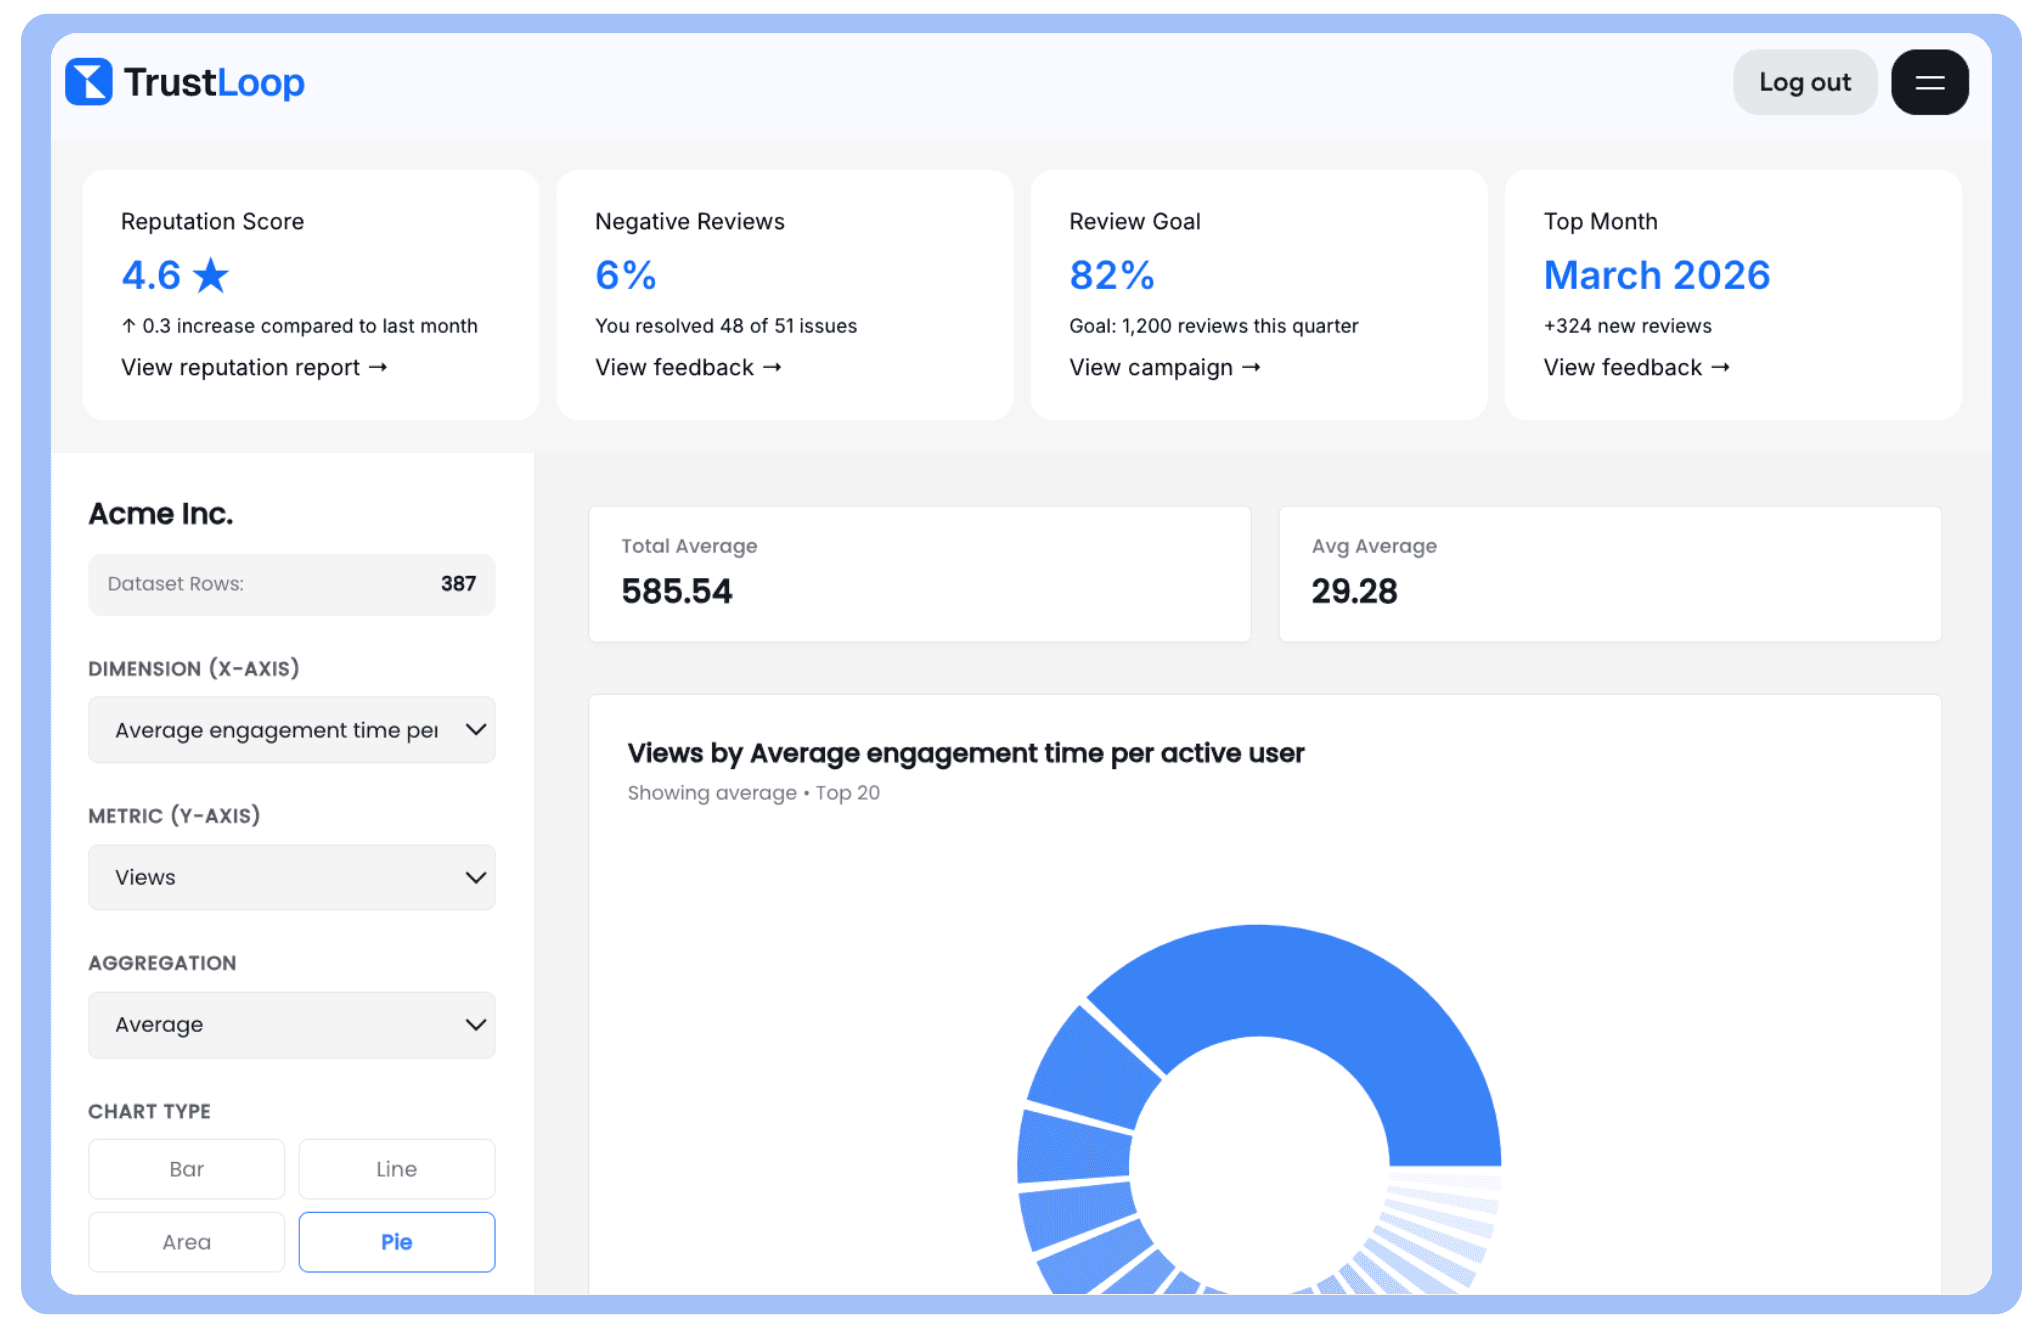Open the hamburger navigation menu
Image resolution: width=2043 pixels, height=1328 pixels.
coord(1928,81)
